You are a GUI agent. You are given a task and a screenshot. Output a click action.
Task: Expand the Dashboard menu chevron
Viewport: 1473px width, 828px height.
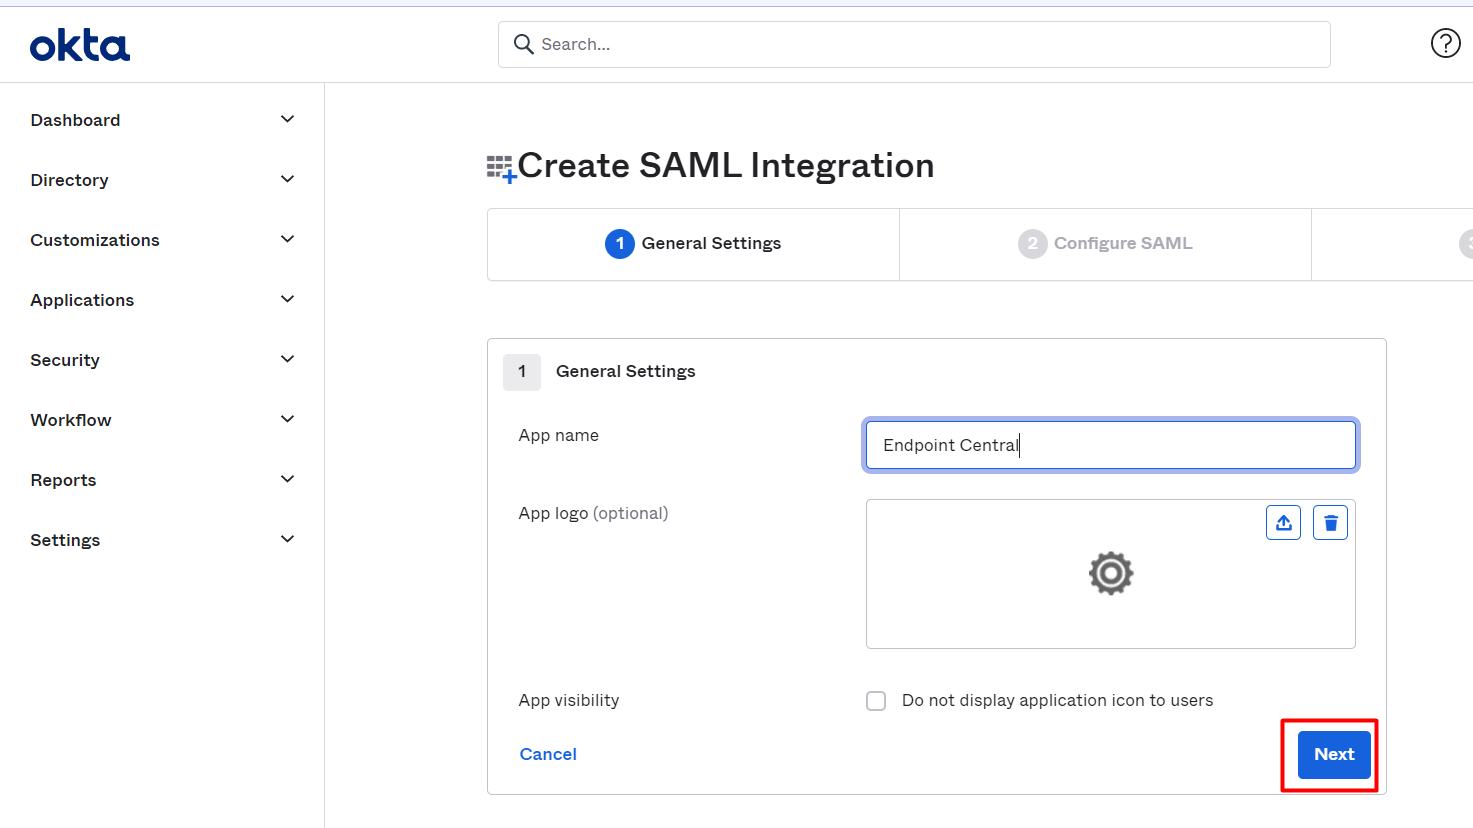pyautogui.click(x=287, y=120)
